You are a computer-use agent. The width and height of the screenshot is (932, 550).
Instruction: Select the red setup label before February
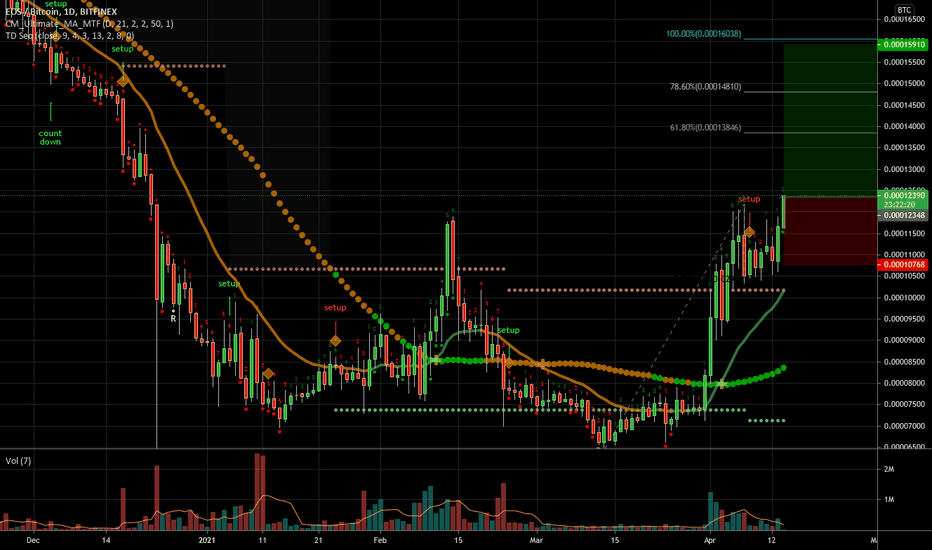point(335,307)
